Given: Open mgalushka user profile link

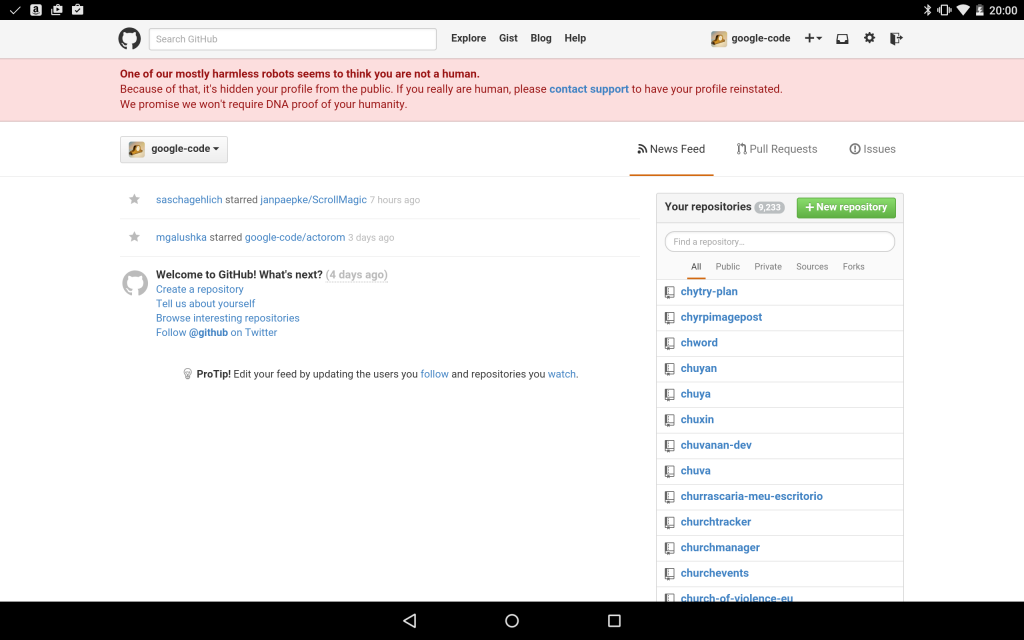Looking at the screenshot, I should pos(181,237).
